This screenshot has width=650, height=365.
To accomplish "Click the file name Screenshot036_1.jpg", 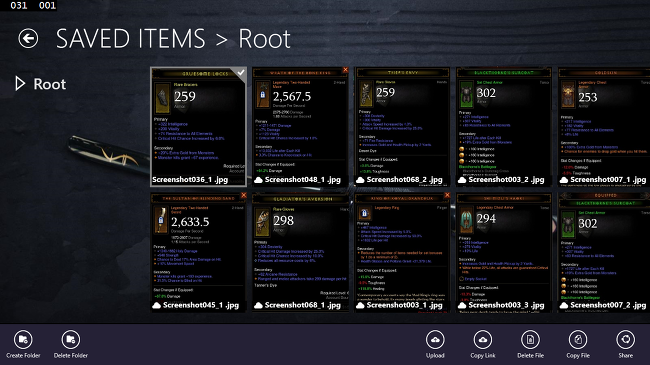I will point(190,180).
